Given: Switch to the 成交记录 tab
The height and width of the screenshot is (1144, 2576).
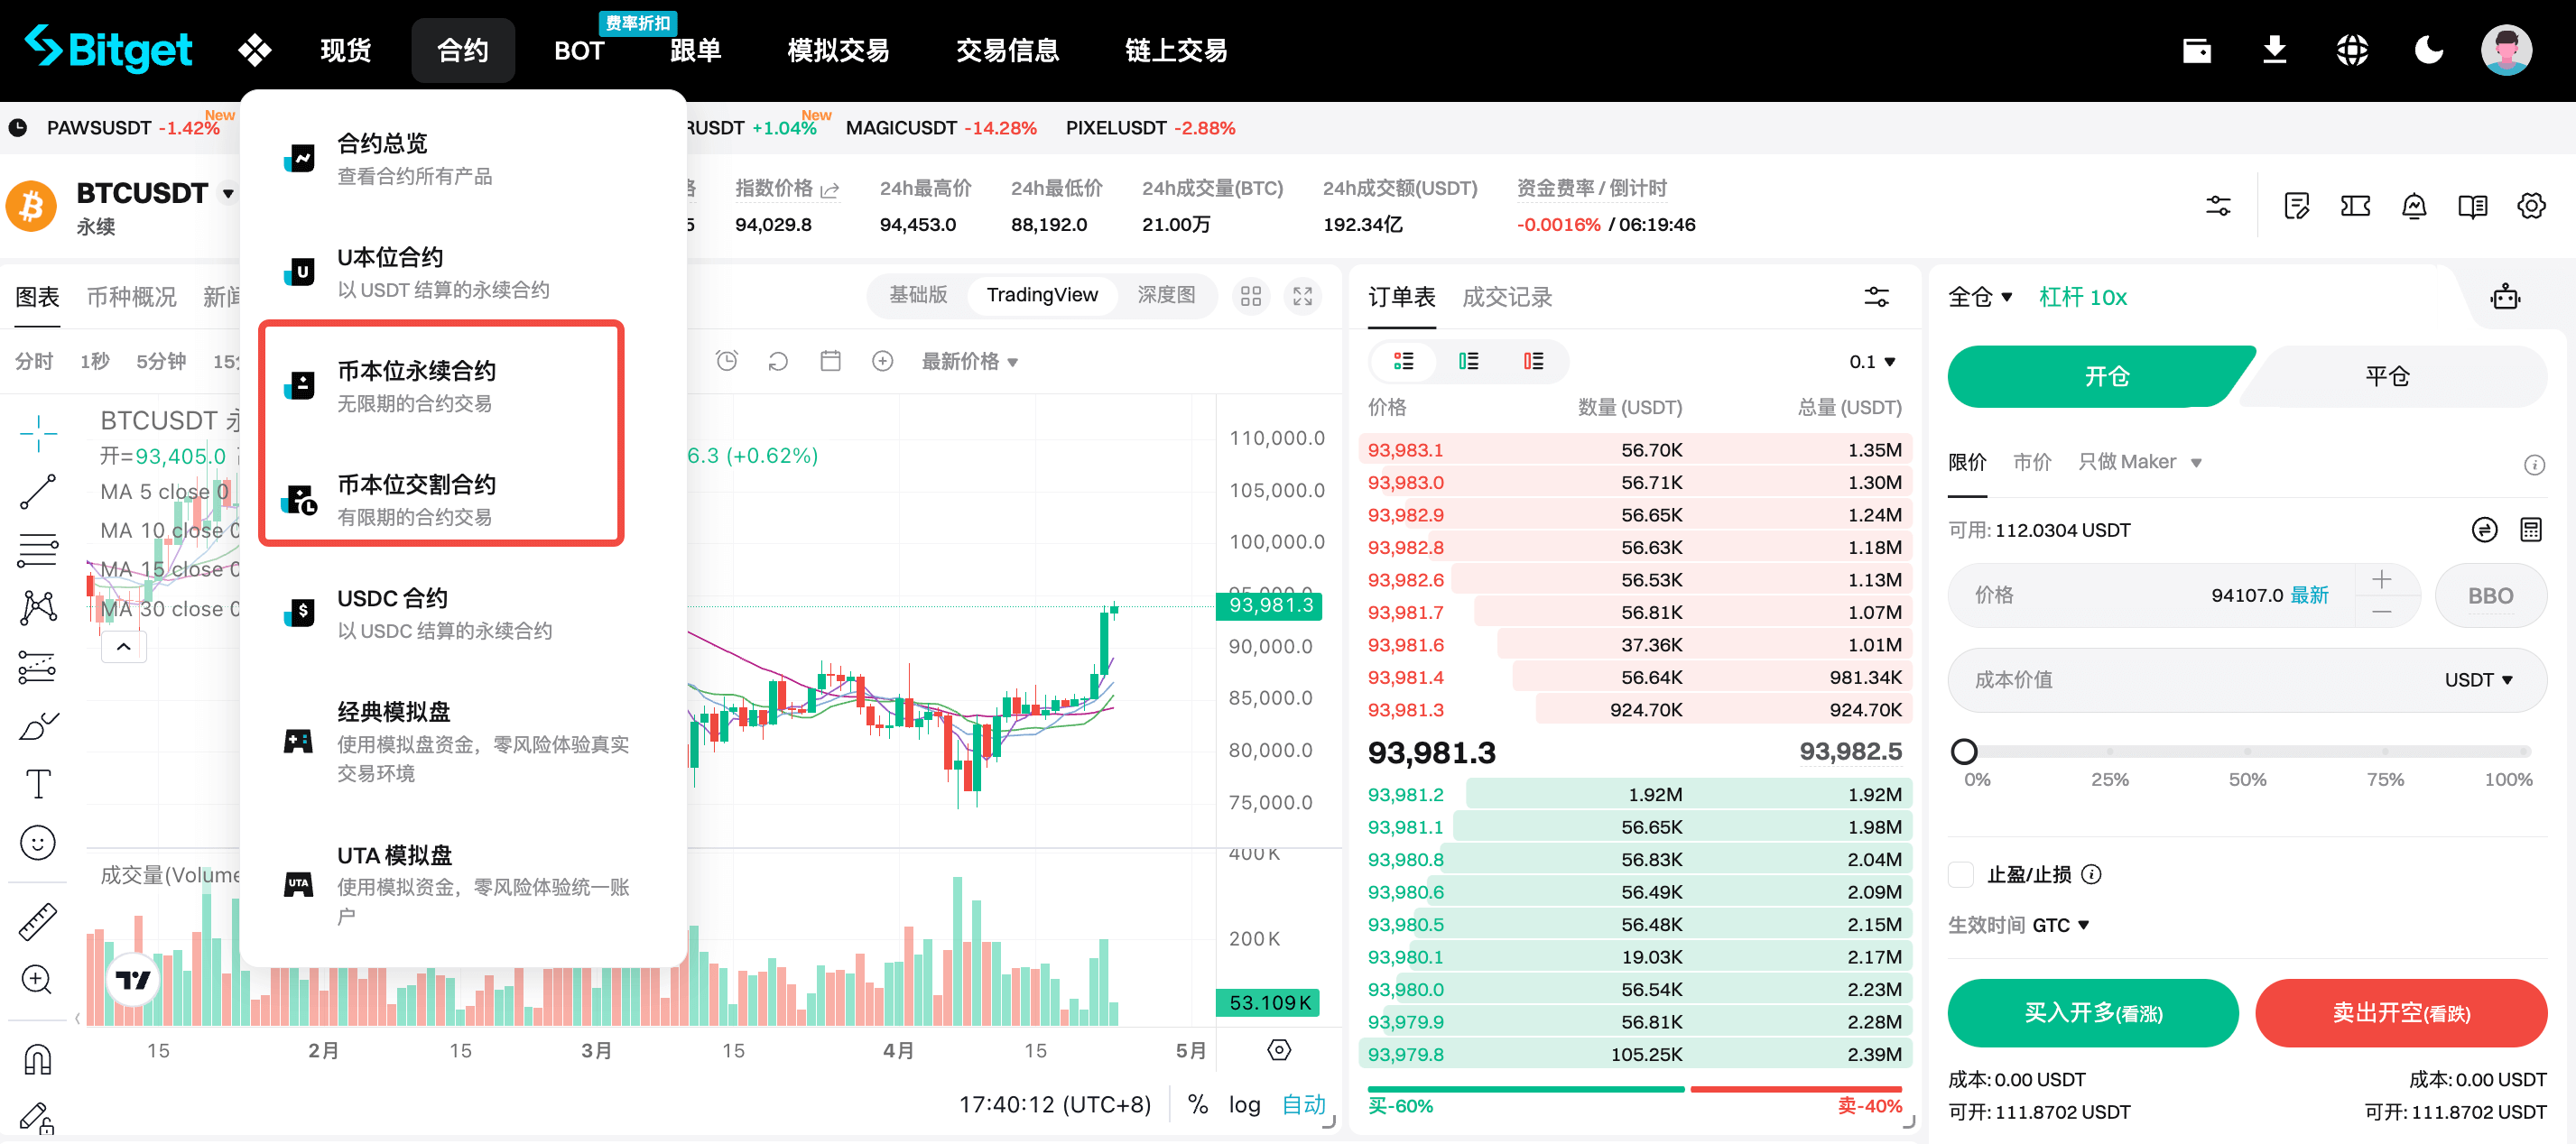Looking at the screenshot, I should coord(1506,297).
